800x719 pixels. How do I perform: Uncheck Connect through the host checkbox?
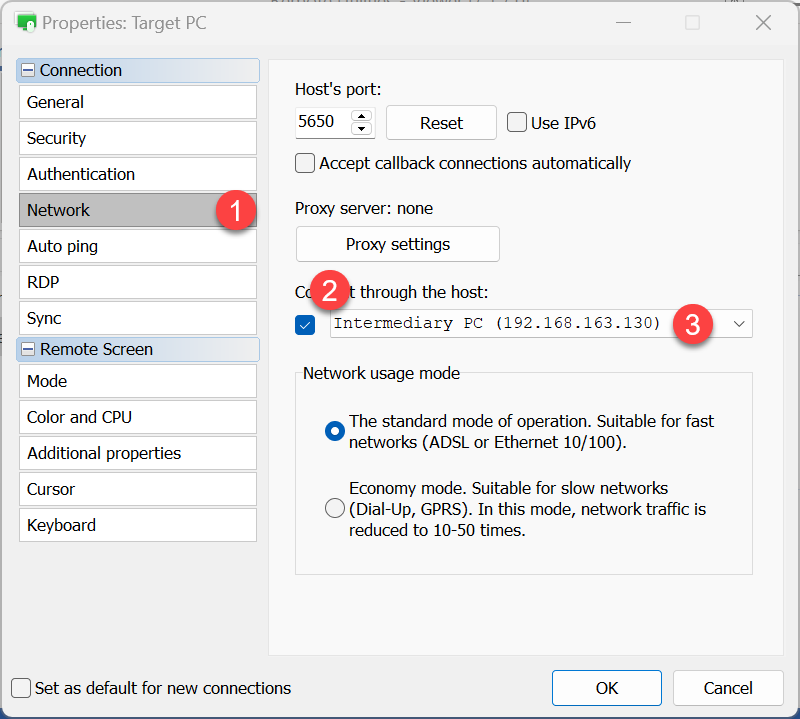(x=306, y=324)
